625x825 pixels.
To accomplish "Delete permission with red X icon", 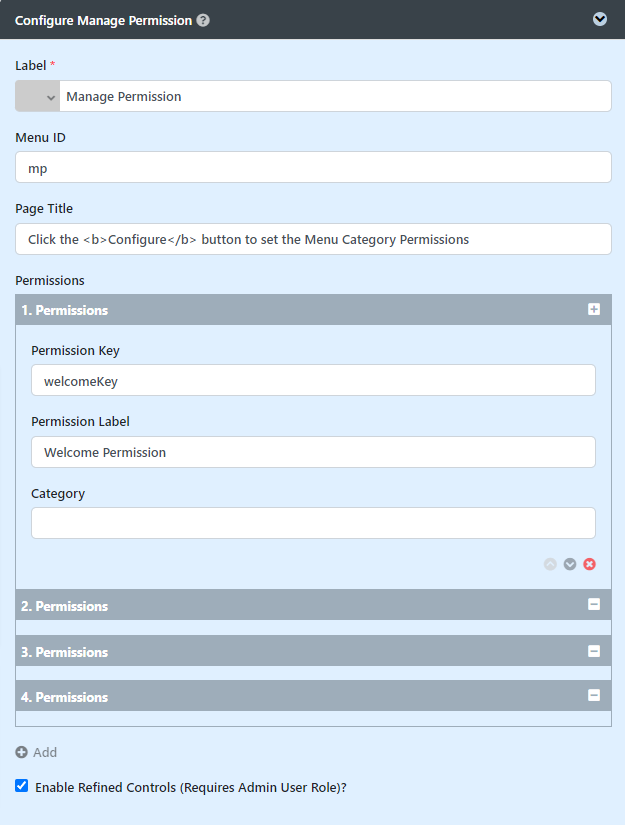I will [x=590, y=564].
